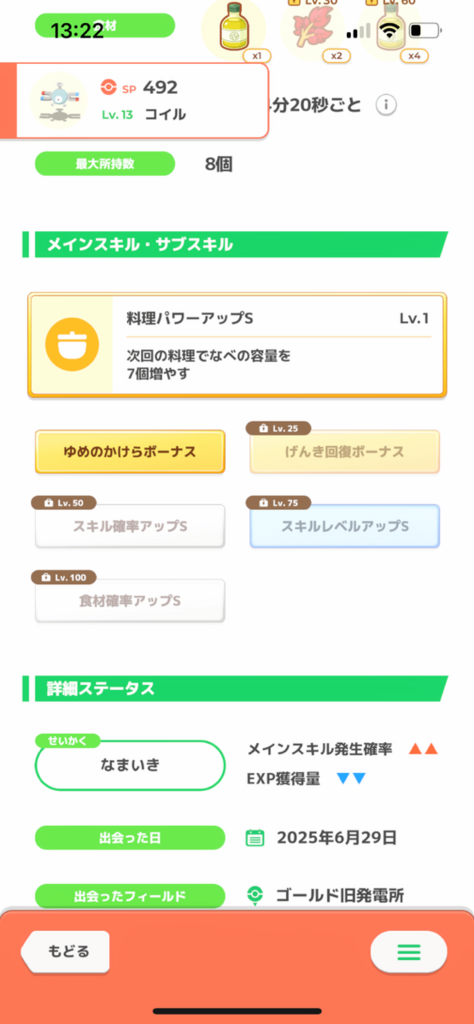Tap the locked スキル確率アップS sub skill
Image resolution: width=474 pixels, height=1024 pixels.
point(130,526)
